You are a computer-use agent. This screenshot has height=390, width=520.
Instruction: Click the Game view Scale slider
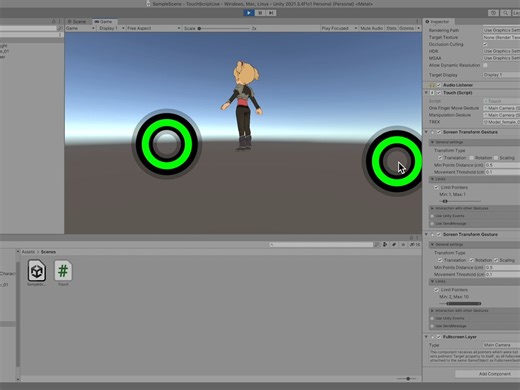(224, 28)
